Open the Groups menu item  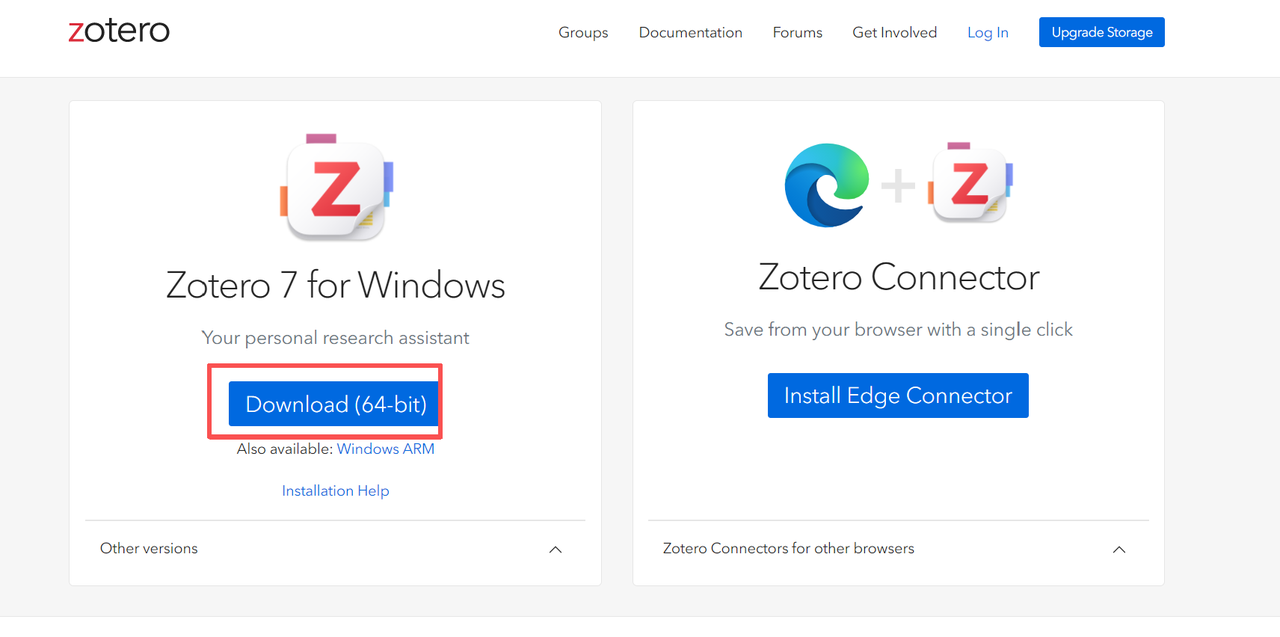pyautogui.click(x=583, y=32)
